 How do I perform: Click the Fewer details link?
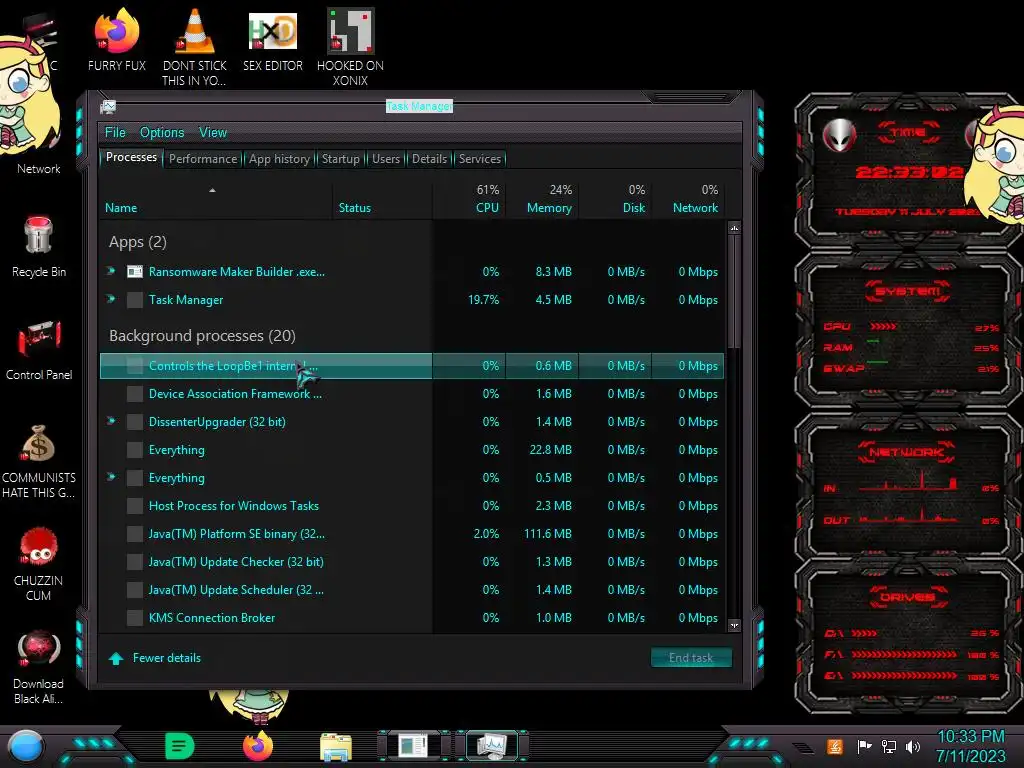(167, 658)
